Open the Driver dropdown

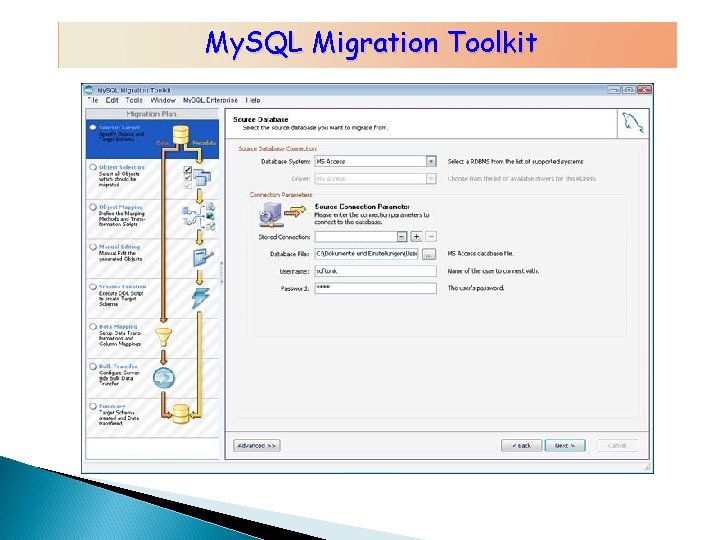(x=431, y=178)
